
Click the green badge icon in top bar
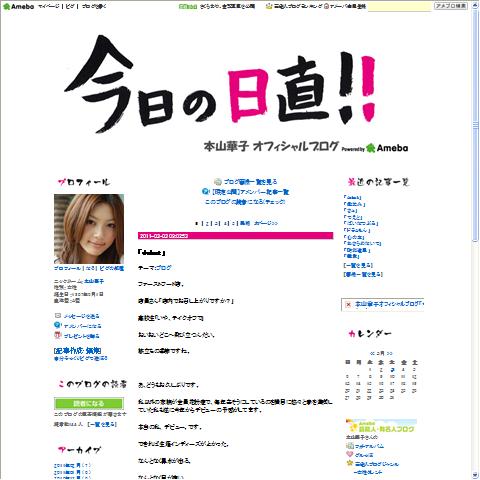point(188,6)
